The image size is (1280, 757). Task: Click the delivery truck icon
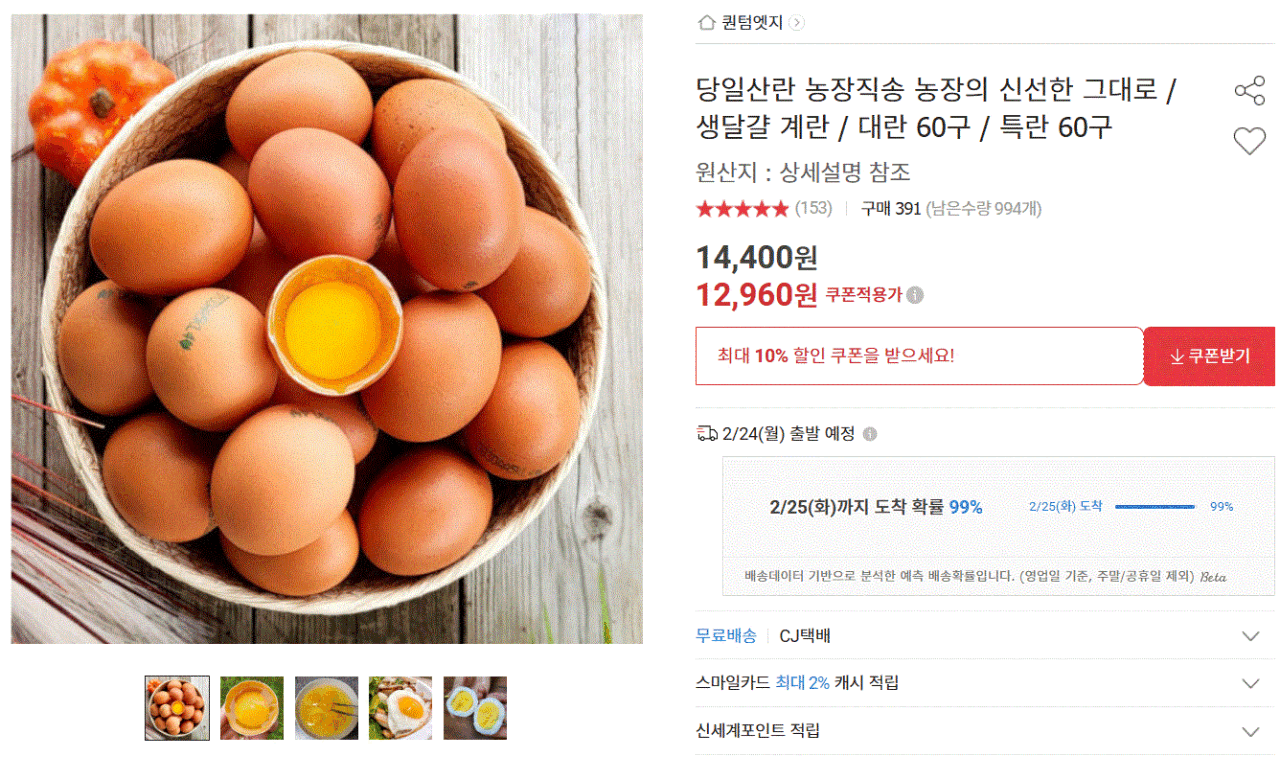point(706,433)
